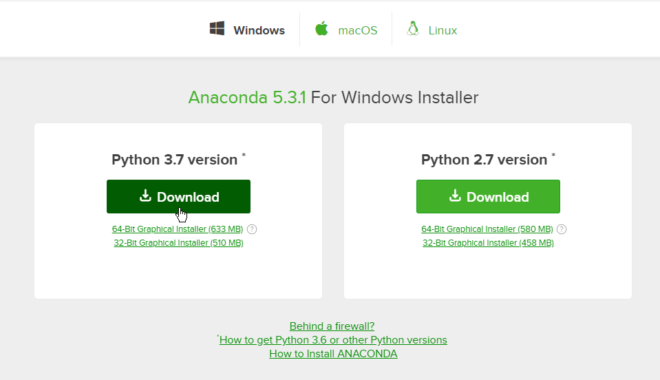The width and height of the screenshot is (660, 380).
Task: Open How to Install ANACONDA link
Action: (333, 354)
